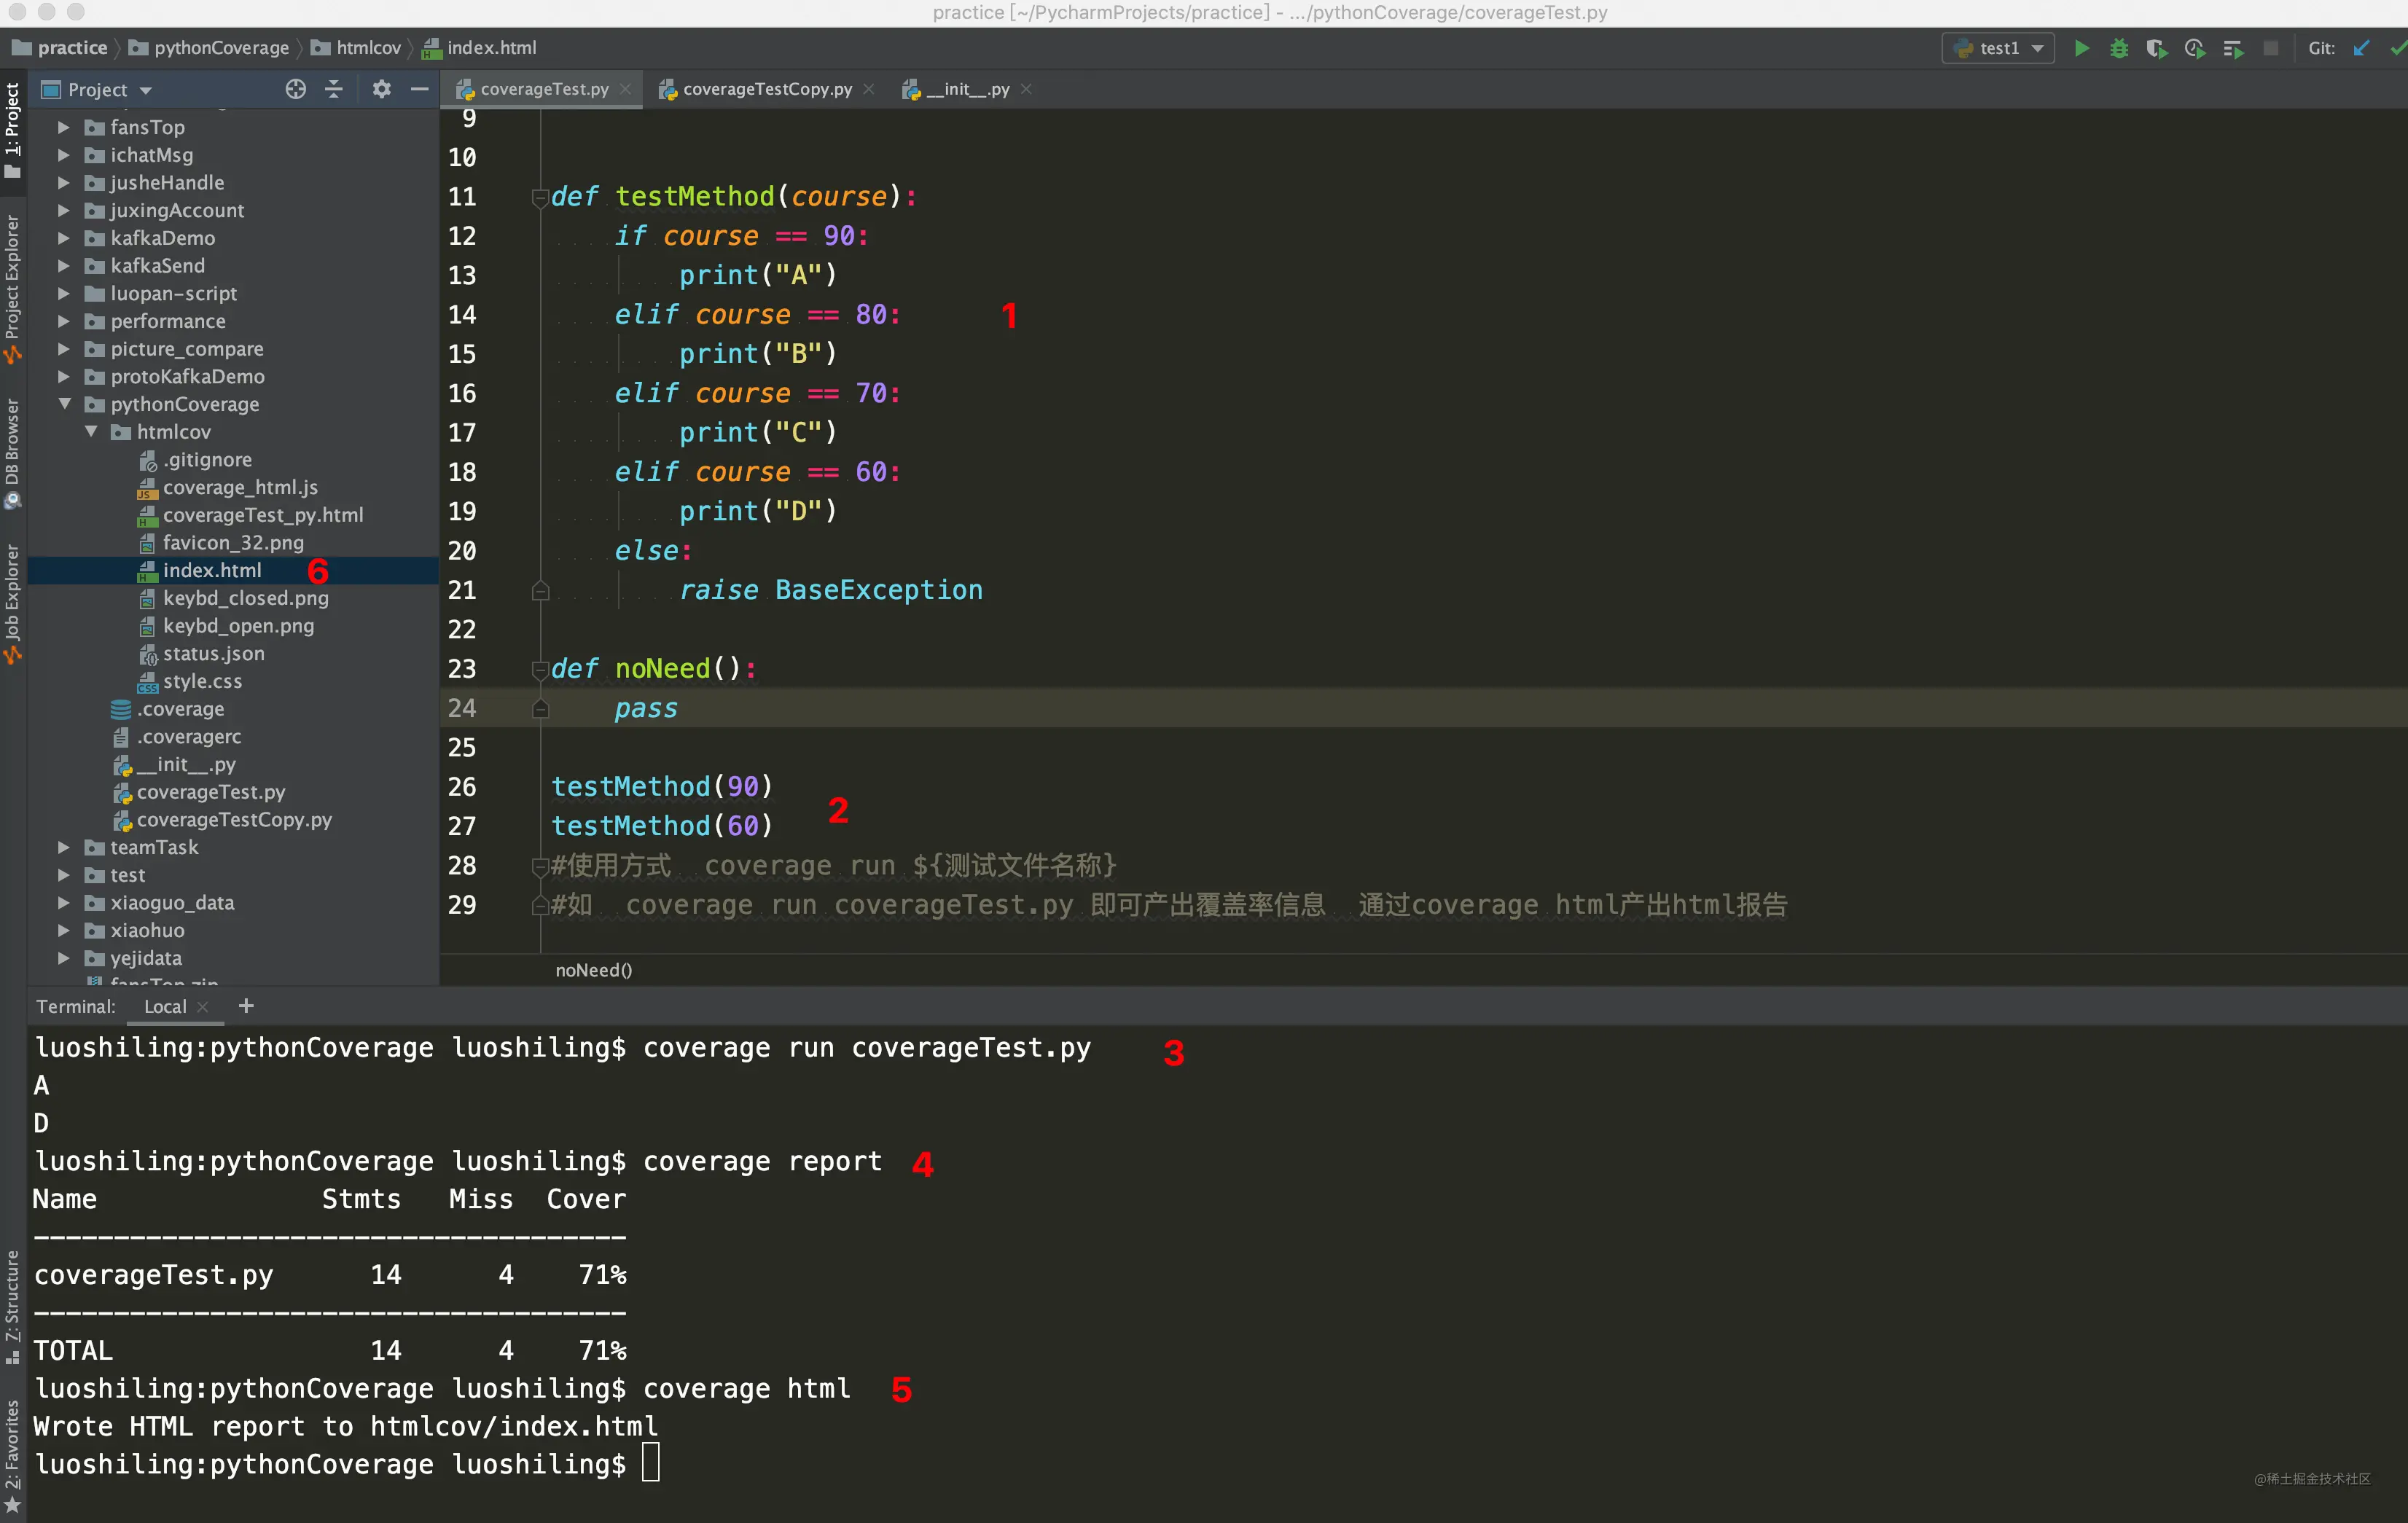Viewport: 2408px width, 1523px height.
Task: Open the Project view mode dropdown
Action: coord(97,89)
